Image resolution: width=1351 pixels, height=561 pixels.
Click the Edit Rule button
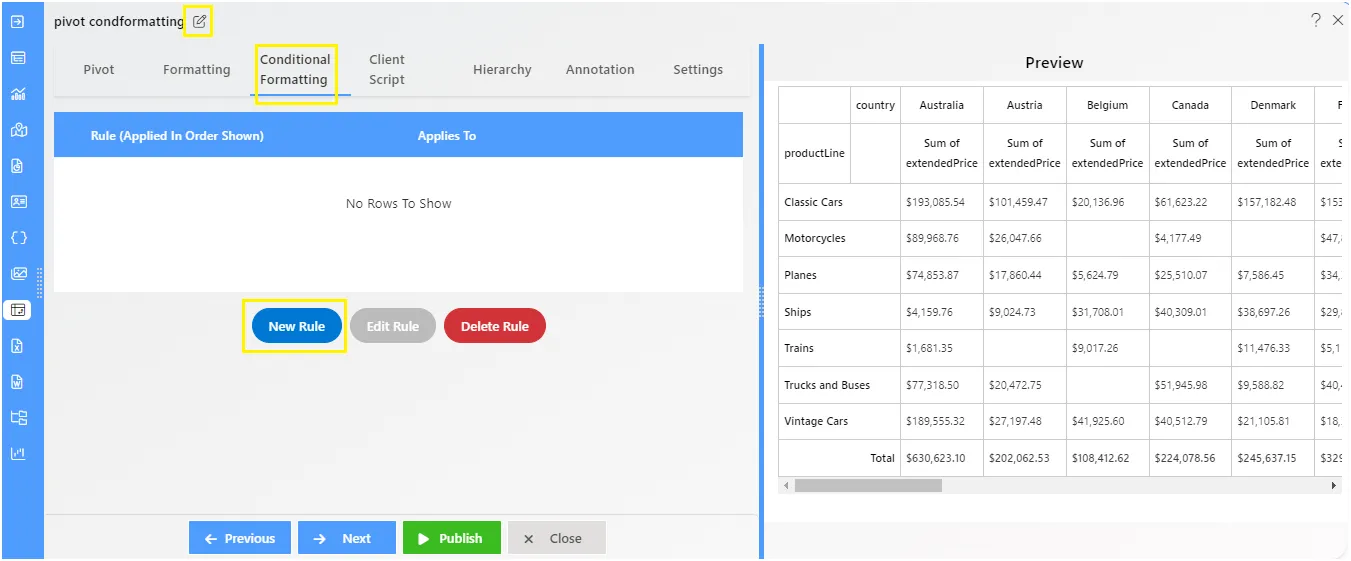393,326
